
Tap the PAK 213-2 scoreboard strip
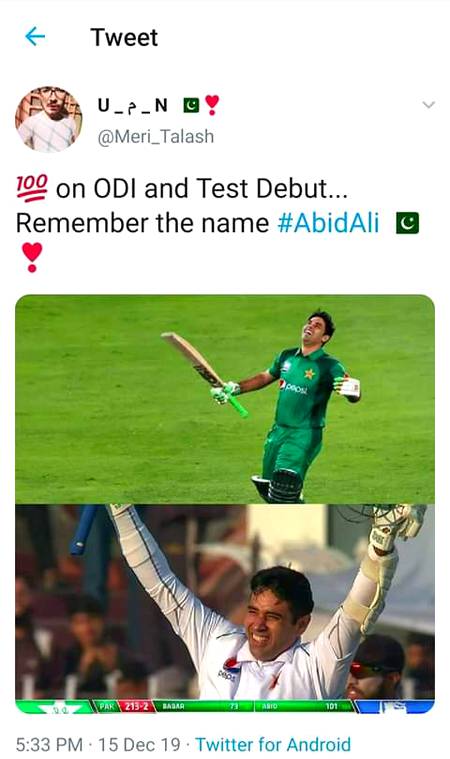click(124, 706)
